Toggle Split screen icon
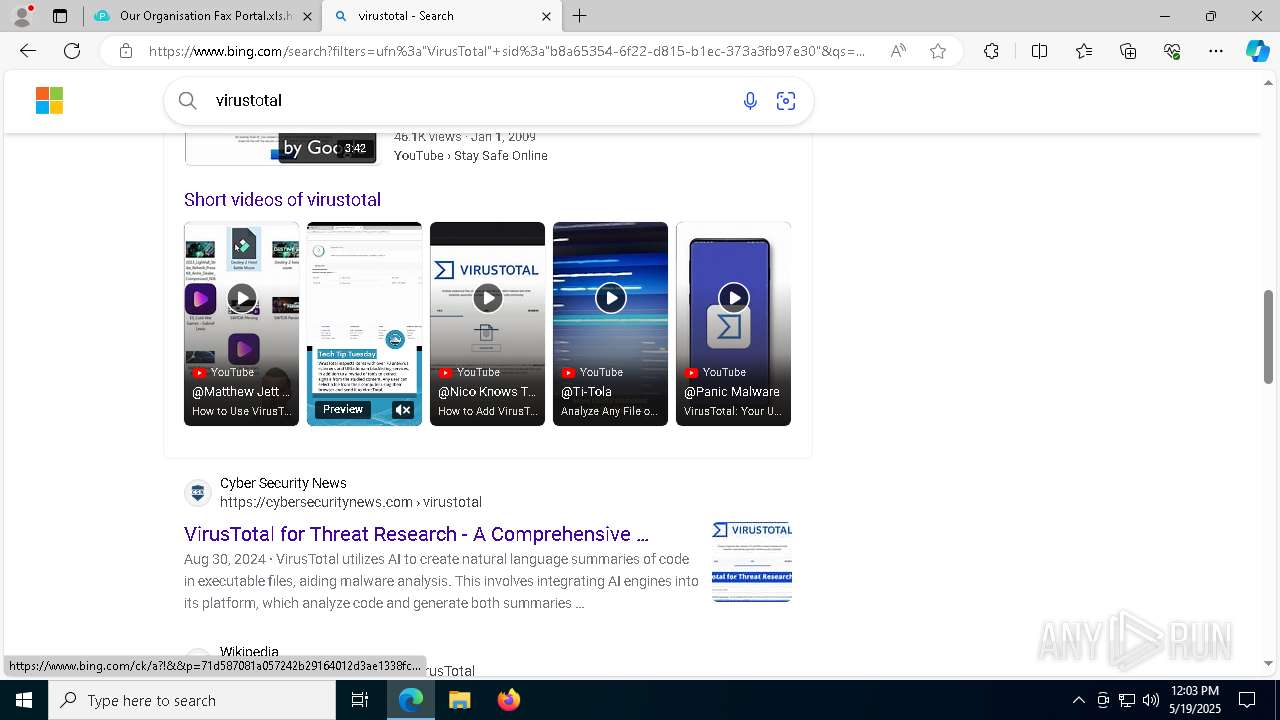 (x=1039, y=51)
